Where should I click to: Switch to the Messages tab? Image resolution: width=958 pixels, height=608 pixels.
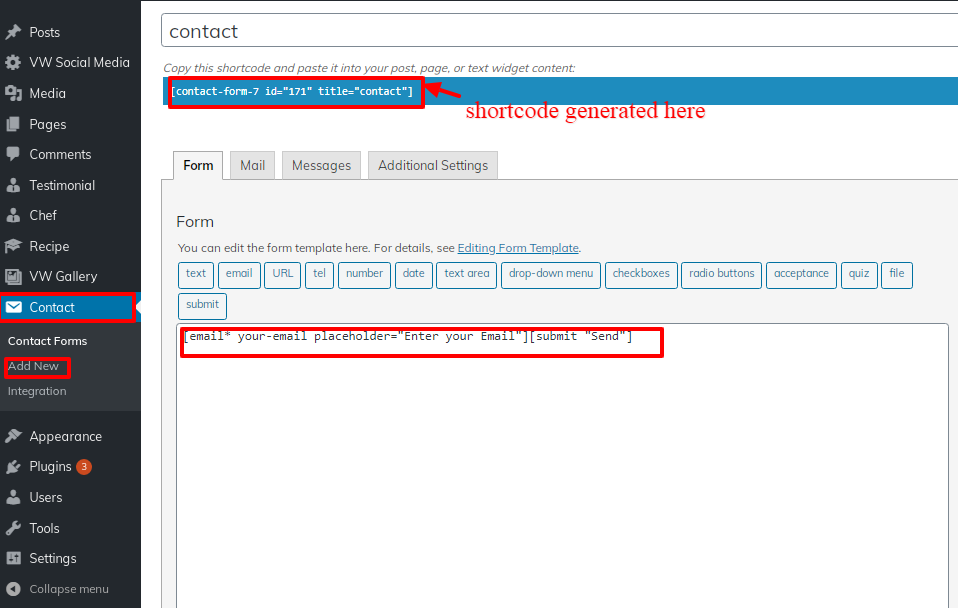click(x=321, y=165)
